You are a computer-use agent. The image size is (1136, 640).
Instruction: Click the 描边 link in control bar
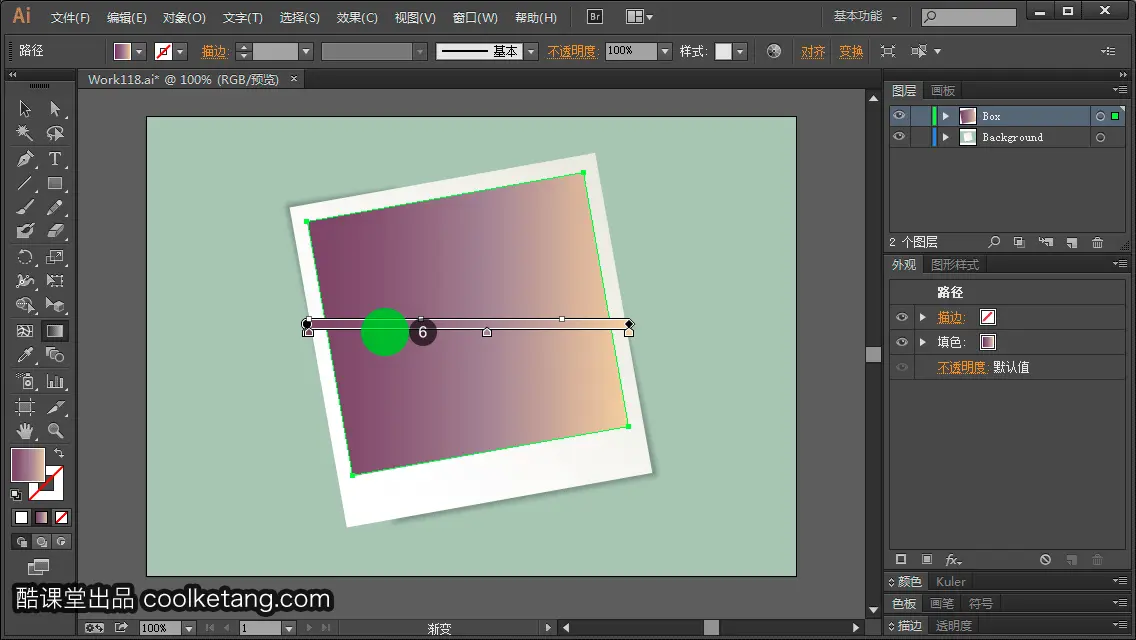coord(214,51)
